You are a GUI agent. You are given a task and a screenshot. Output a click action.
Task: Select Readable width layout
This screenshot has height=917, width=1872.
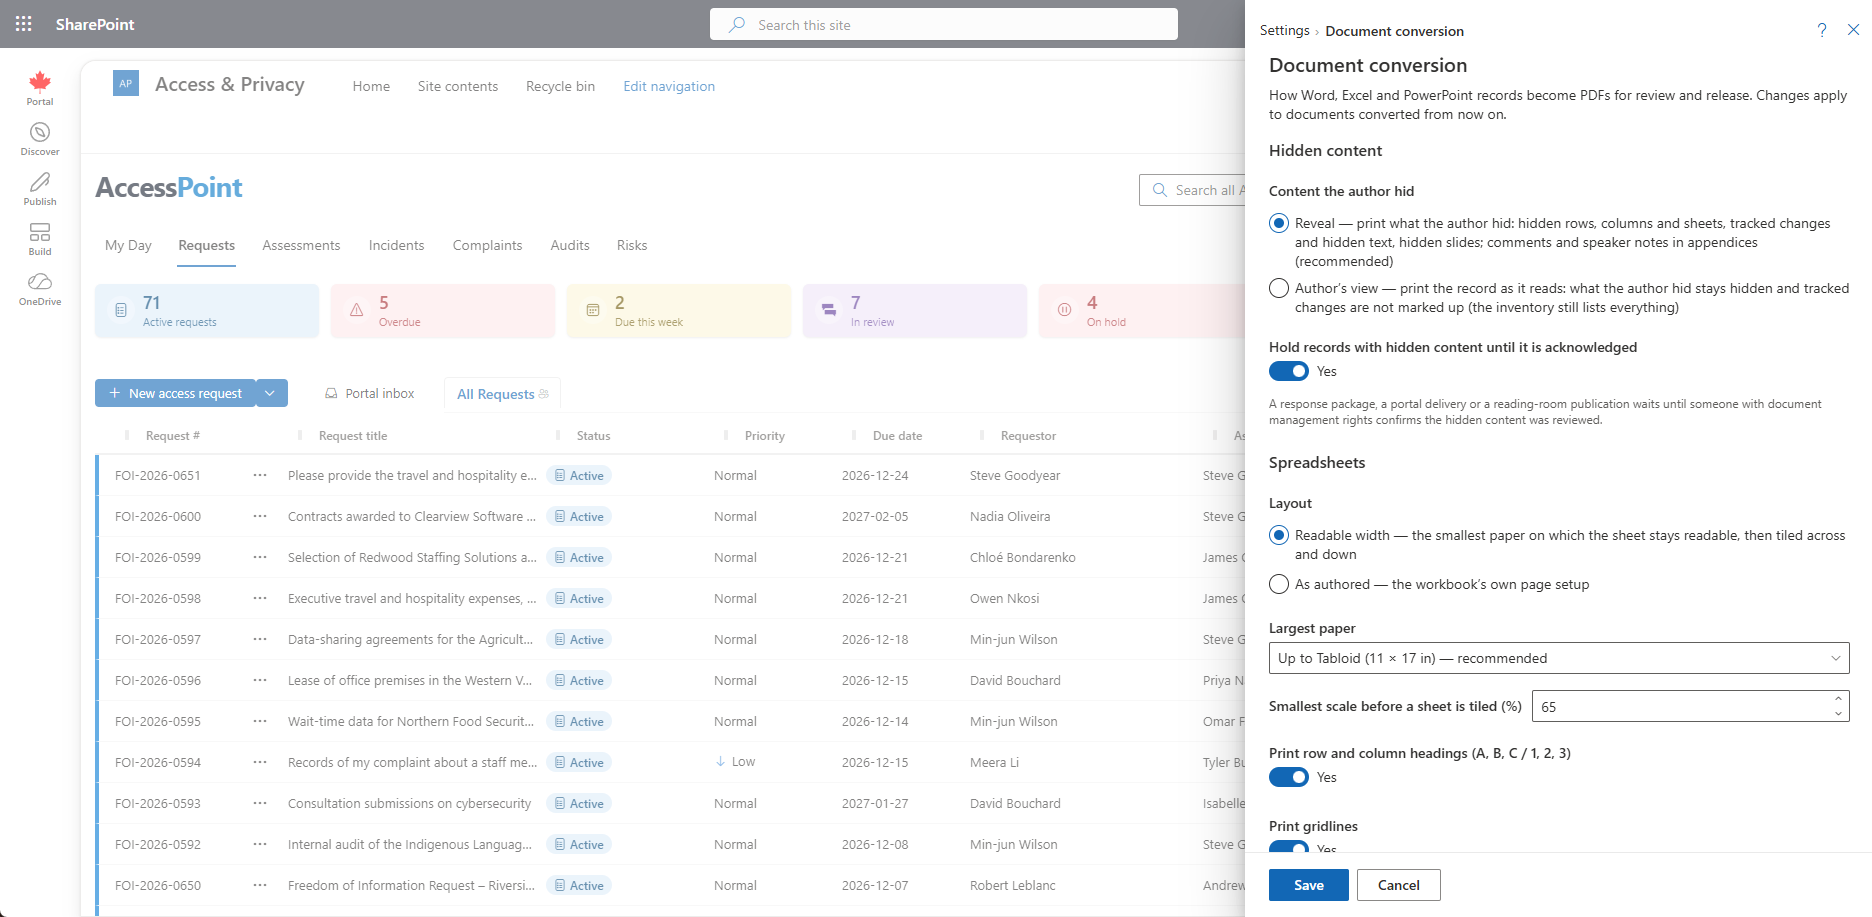coord(1279,536)
